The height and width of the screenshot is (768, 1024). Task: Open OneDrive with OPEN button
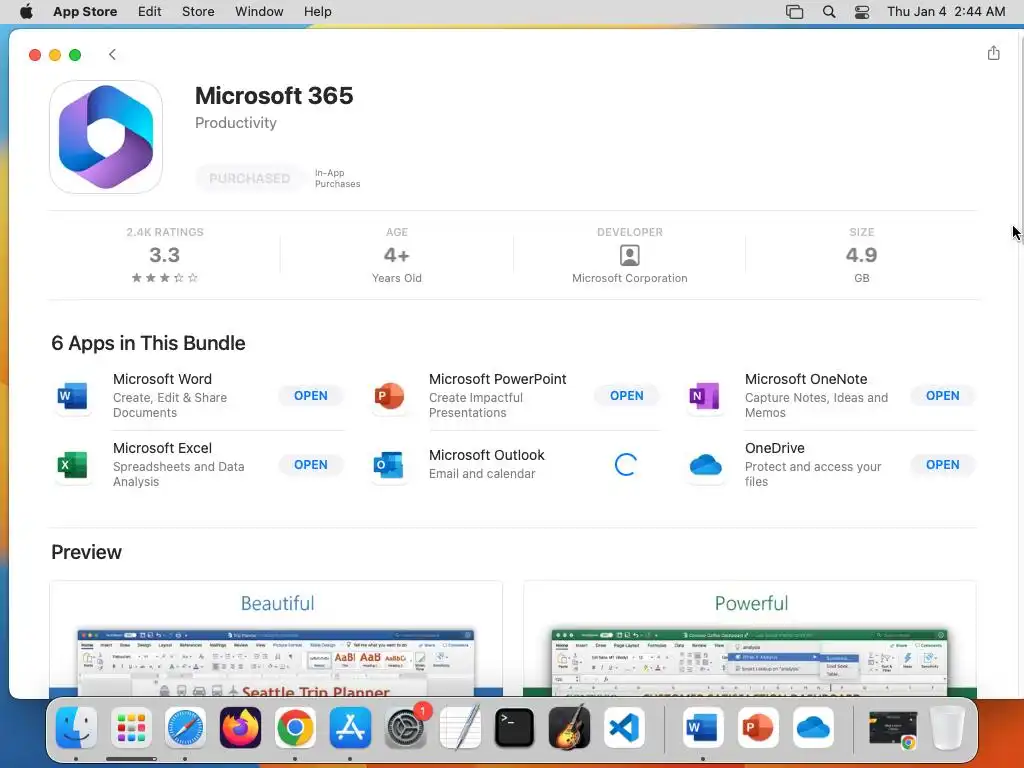tap(943, 465)
